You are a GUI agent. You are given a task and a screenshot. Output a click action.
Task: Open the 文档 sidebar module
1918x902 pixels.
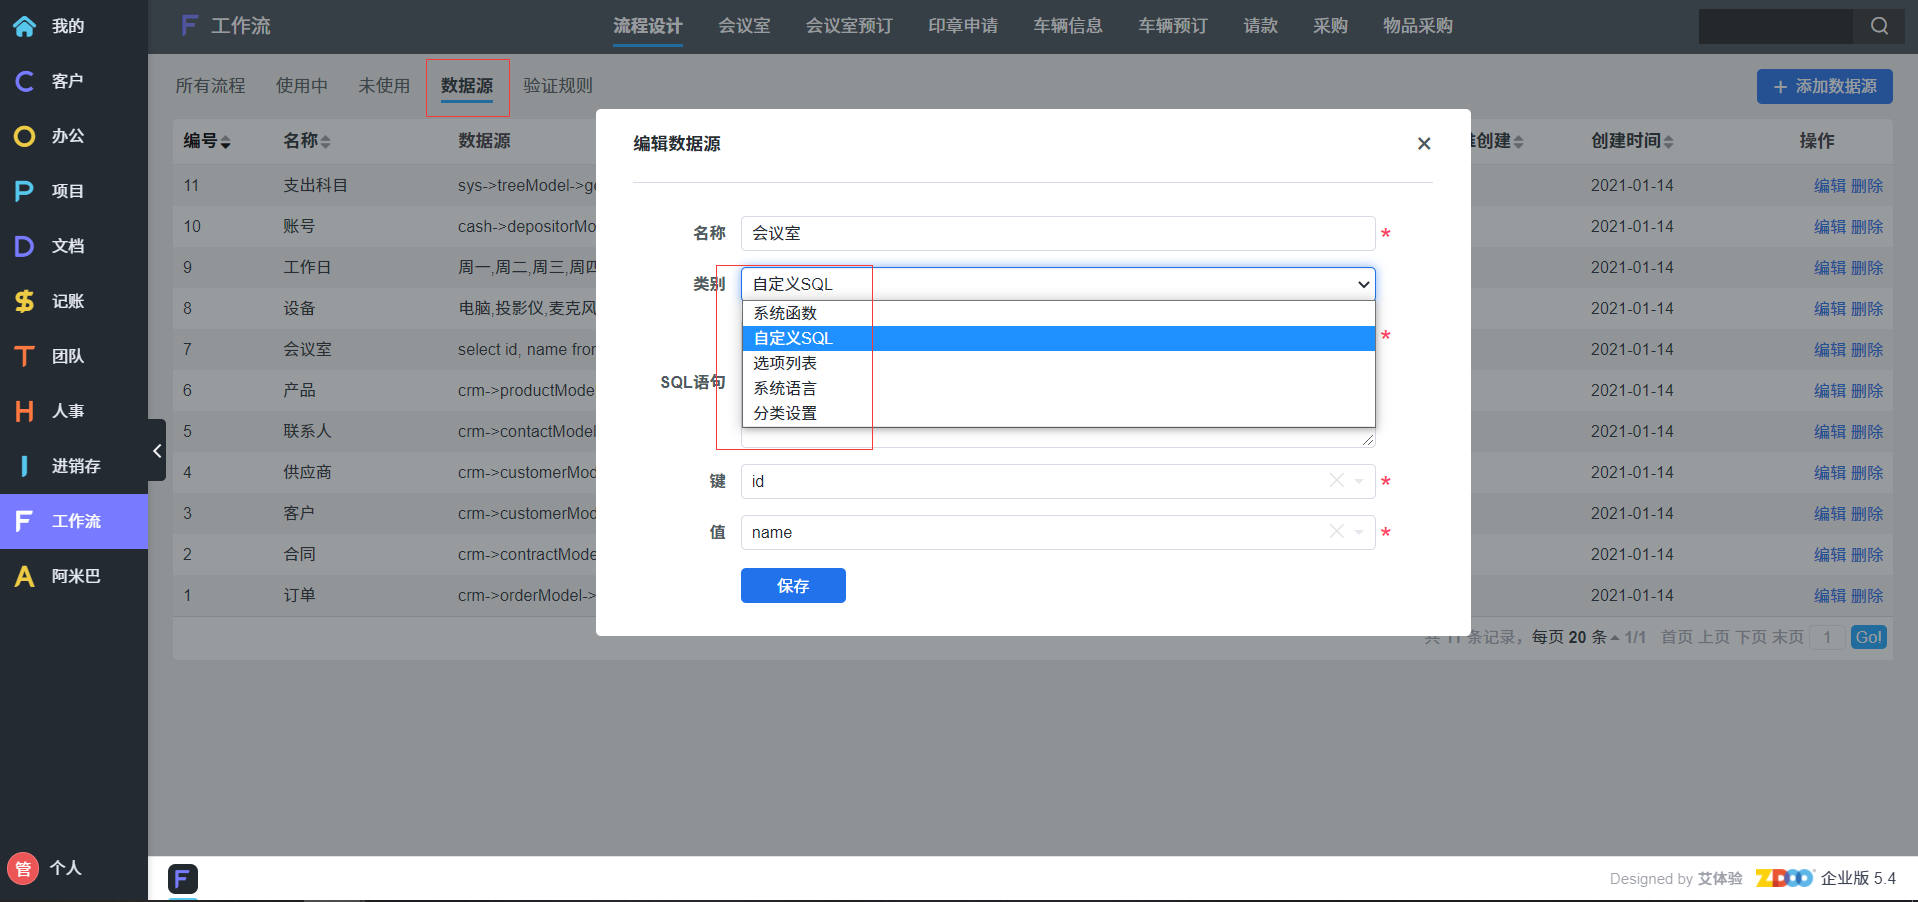coord(67,246)
